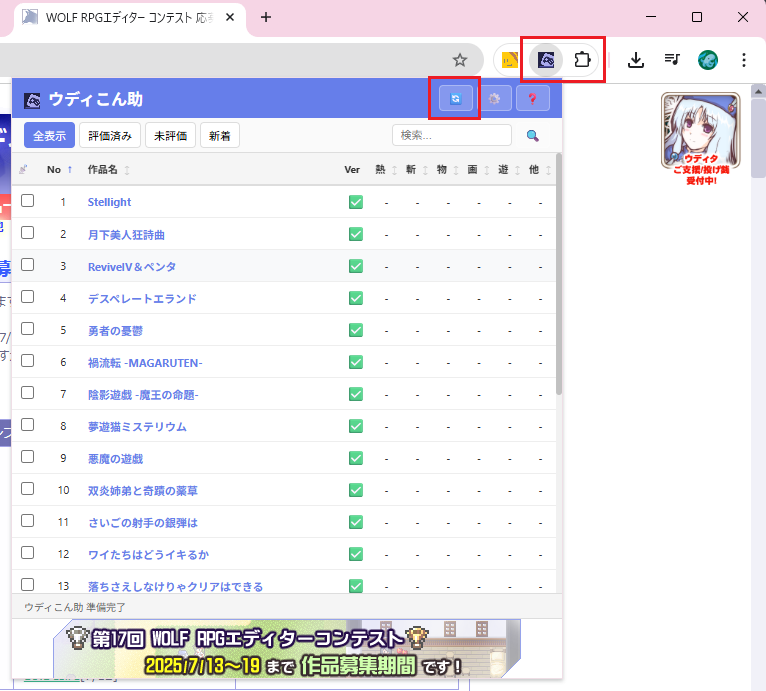Sort by the 画 rating column
The image size is (766, 691).
478,170
